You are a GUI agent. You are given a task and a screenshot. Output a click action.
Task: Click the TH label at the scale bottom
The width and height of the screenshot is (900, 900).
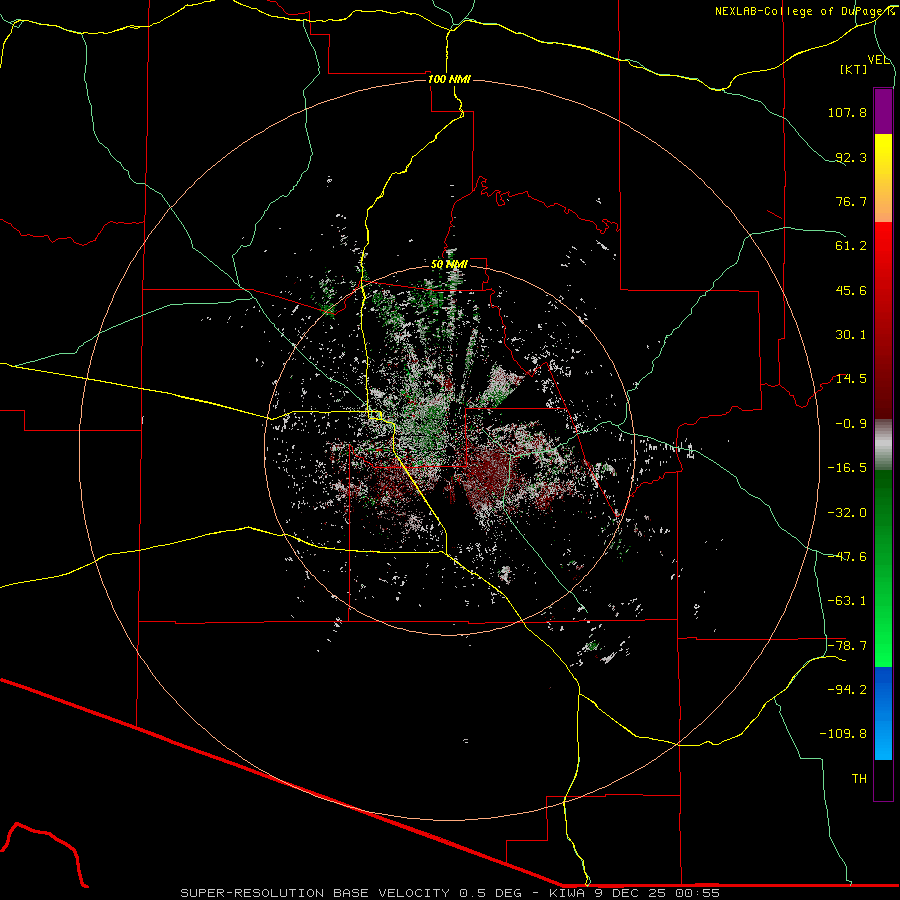859,779
